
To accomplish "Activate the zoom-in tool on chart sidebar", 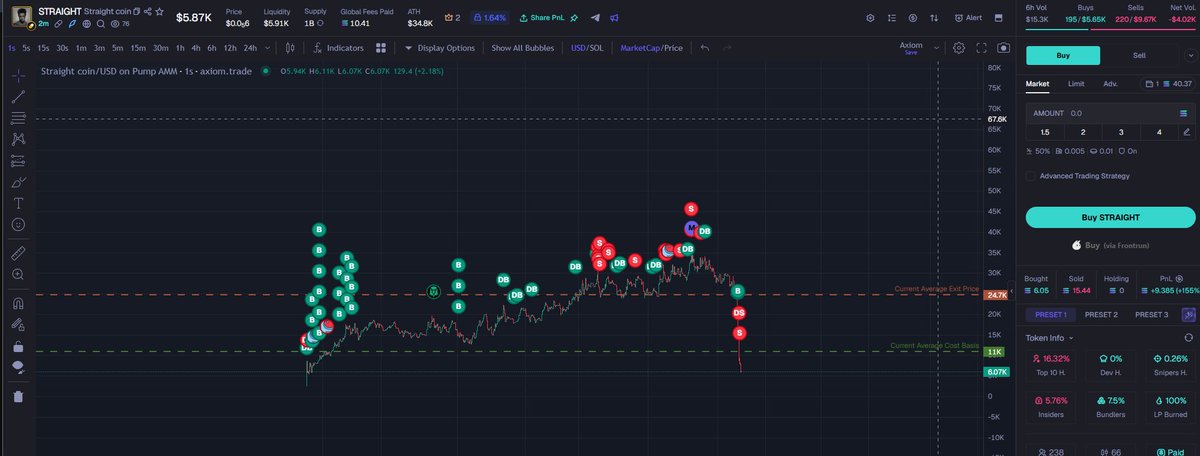I will tap(18, 274).
